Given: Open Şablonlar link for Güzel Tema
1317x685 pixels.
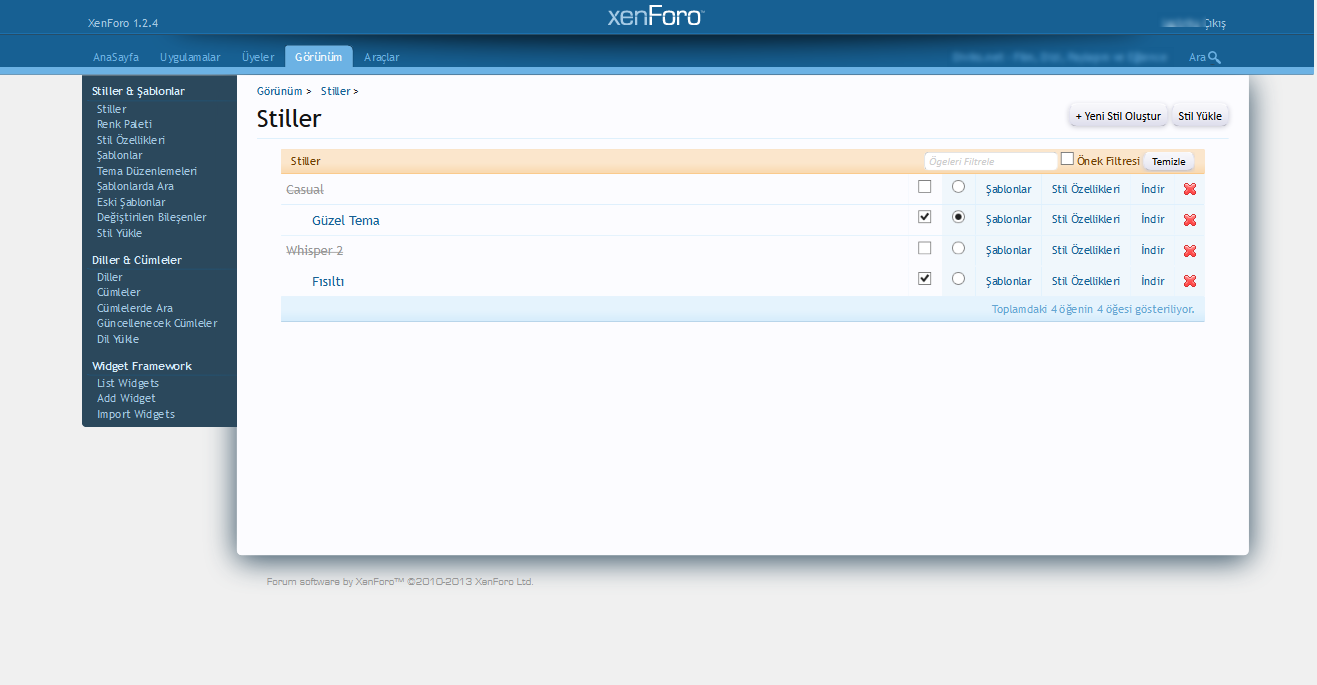Looking at the screenshot, I should pyautogui.click(x=1008, y=220).
